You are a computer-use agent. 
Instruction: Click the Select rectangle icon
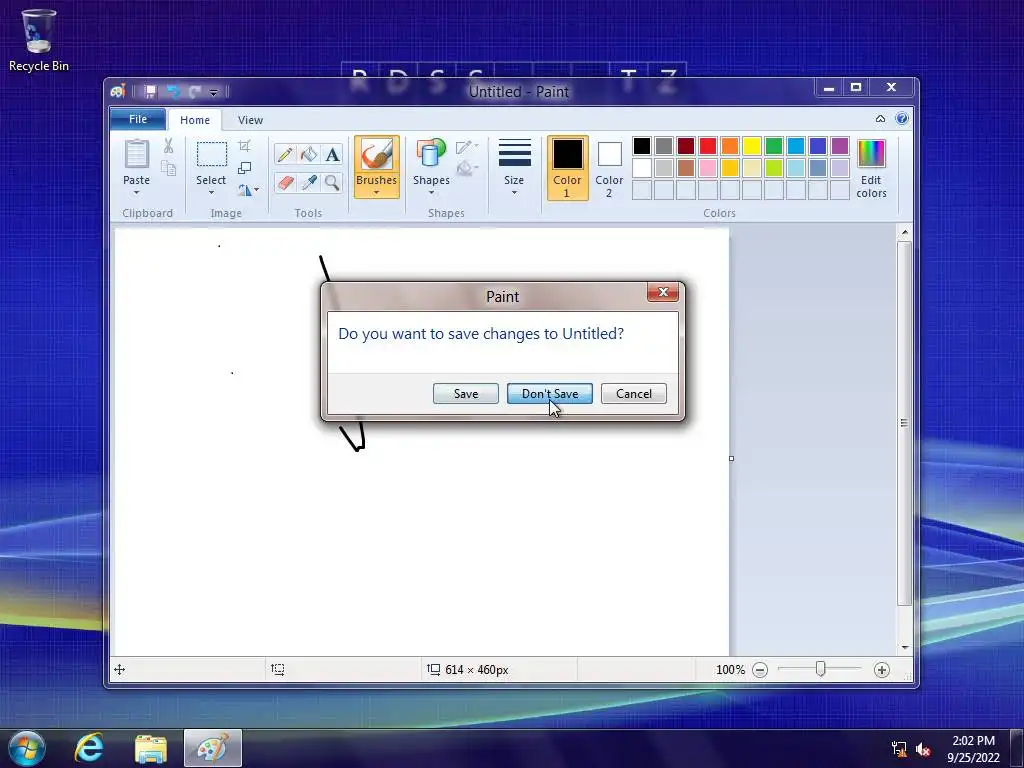coord(212,155)
